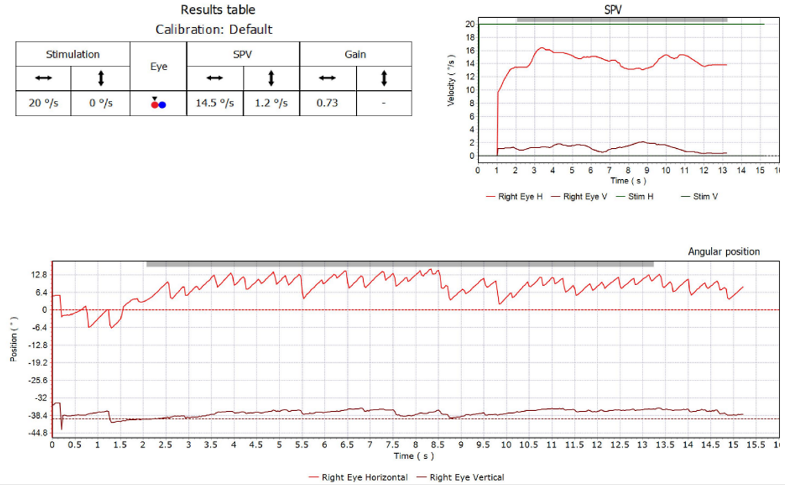Click 'Time ( s )' label under SPV chart
Viewport: 785px width, 485px height.
[628, 181]
